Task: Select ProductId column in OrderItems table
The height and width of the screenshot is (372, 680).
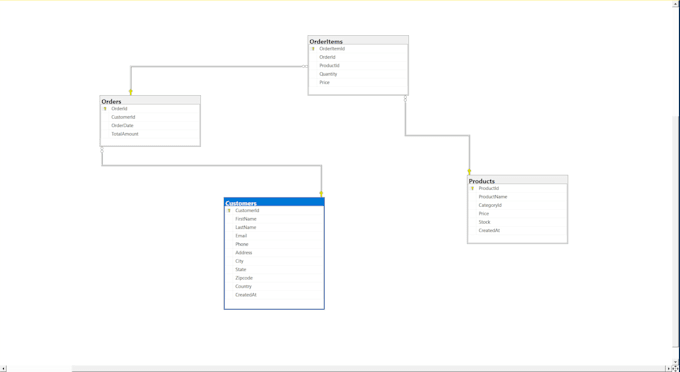Action: tap(358, 65)
